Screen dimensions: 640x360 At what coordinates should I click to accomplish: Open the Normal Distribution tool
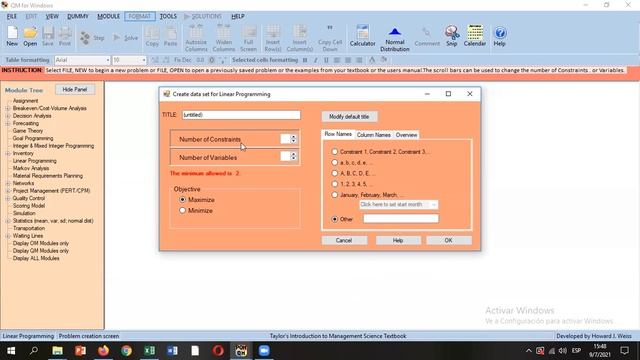point(395,39)
